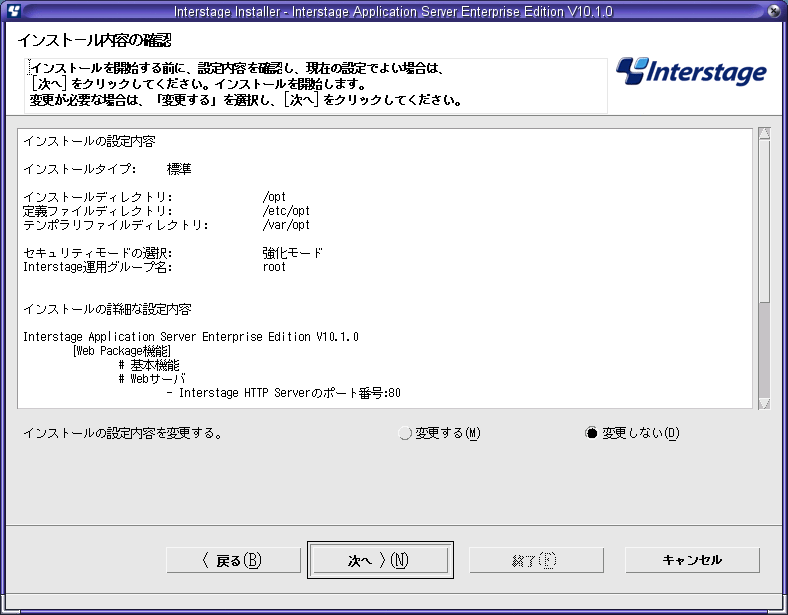
Task: Click the Interstage Application Server Enterprise Edition V10.1.0 line
Action: click(x=191, y=337)
